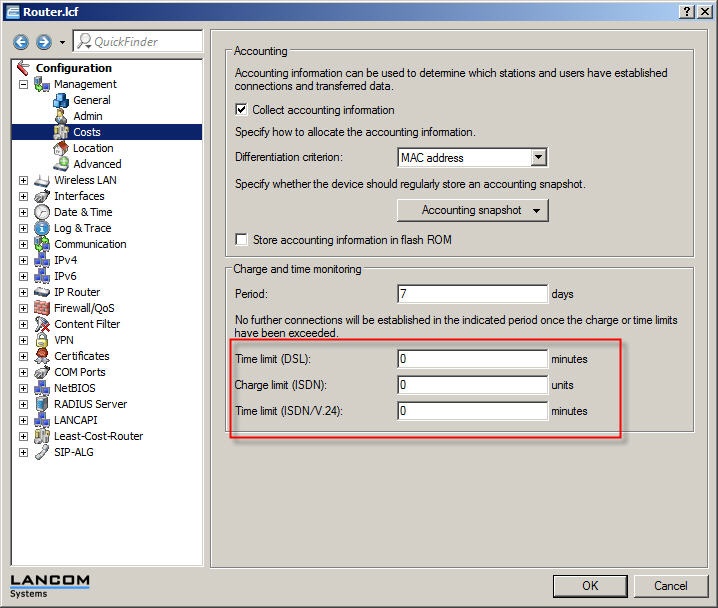Select the Content Filter icon
The image size is (718, 608).
point(42,324)
